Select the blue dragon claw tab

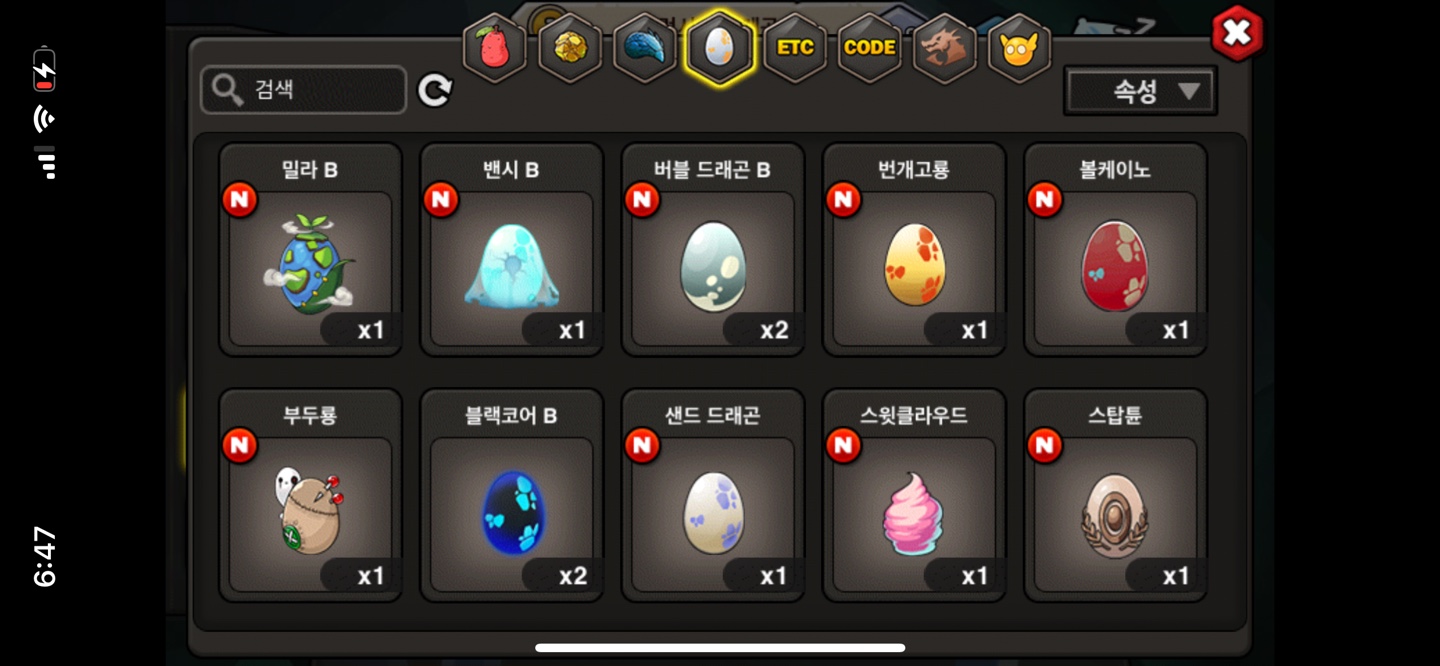(644, 47)
